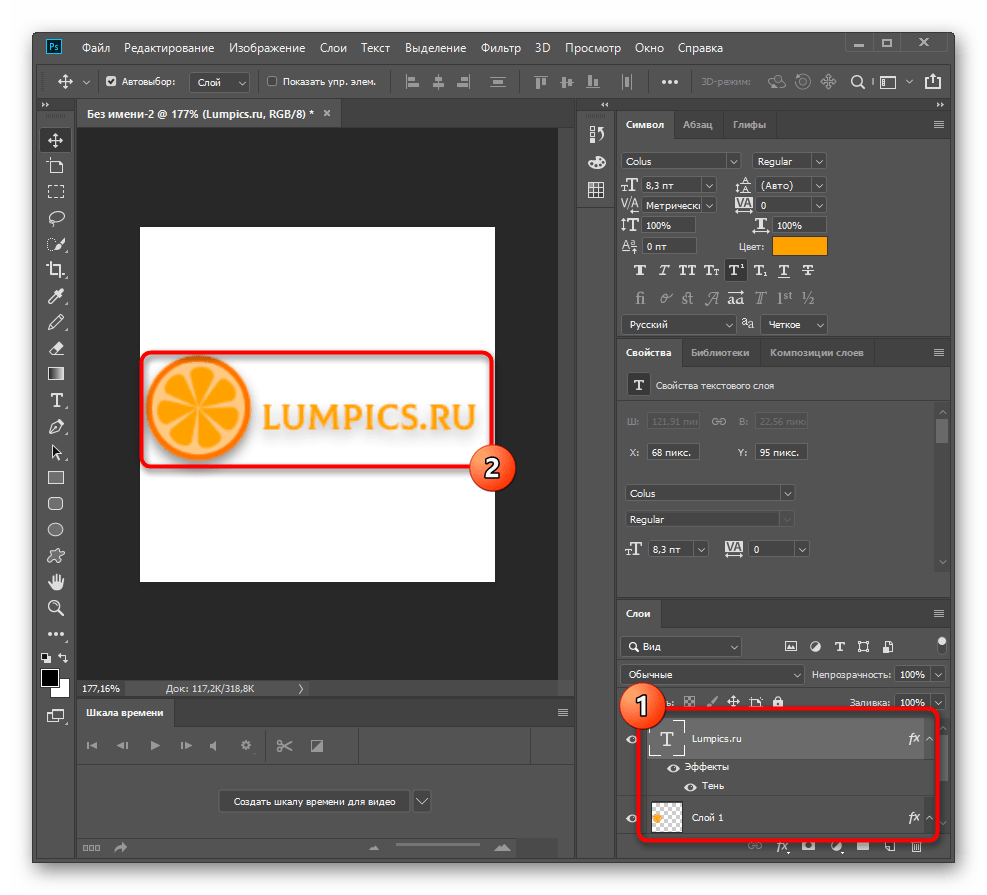987x895 pixels.
Task: Select the Zoom tool in the toolbox
Action: pos(55,608)
